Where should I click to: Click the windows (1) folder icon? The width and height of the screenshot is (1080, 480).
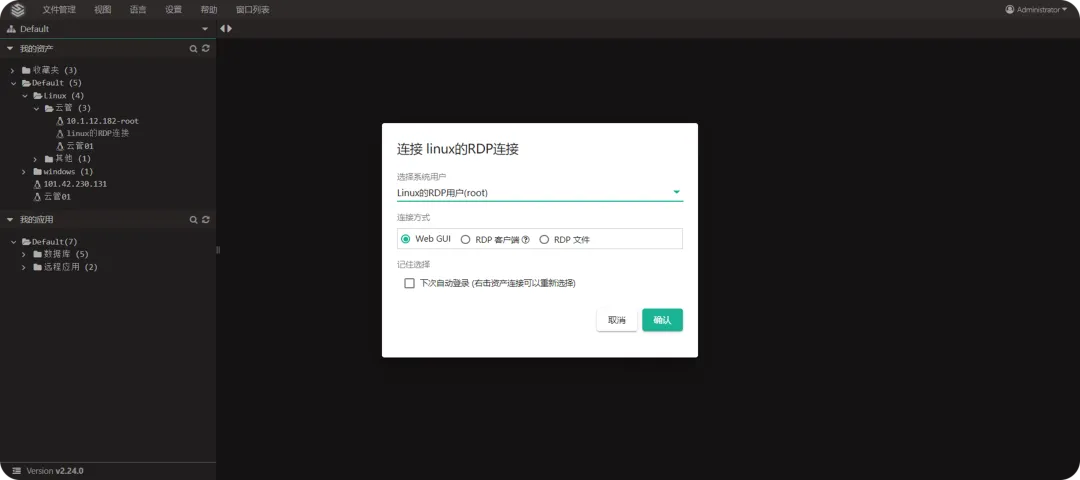(38, 171)
